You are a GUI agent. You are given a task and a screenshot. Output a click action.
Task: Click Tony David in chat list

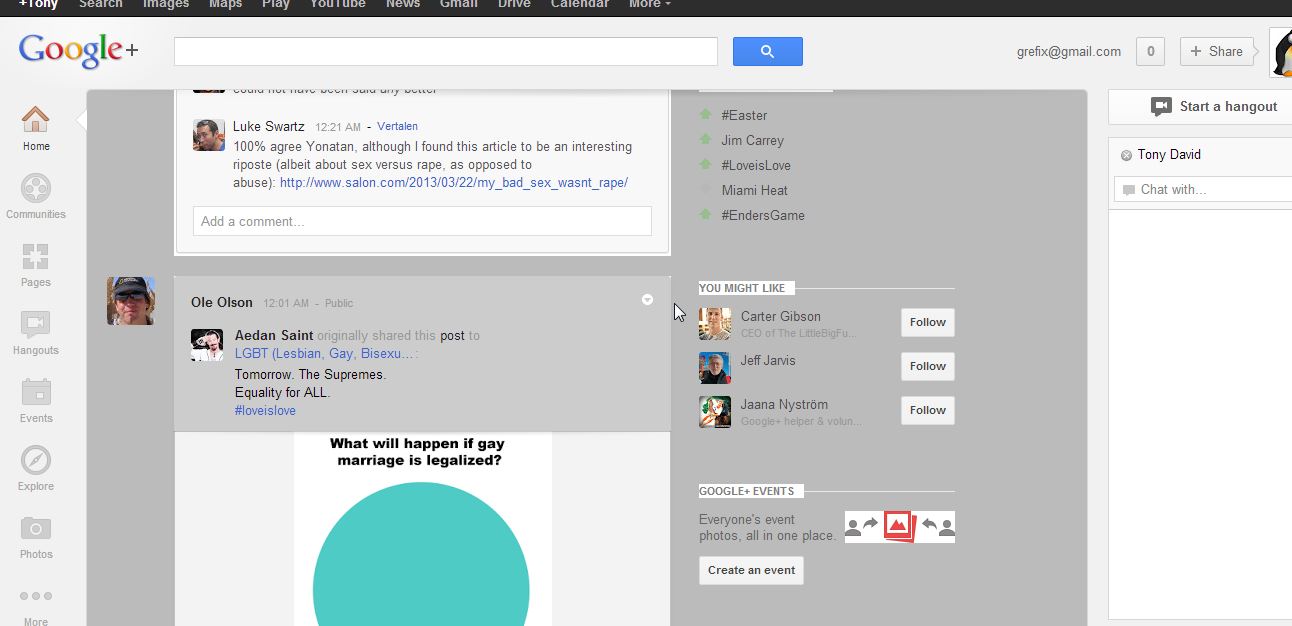point(1169,154)
